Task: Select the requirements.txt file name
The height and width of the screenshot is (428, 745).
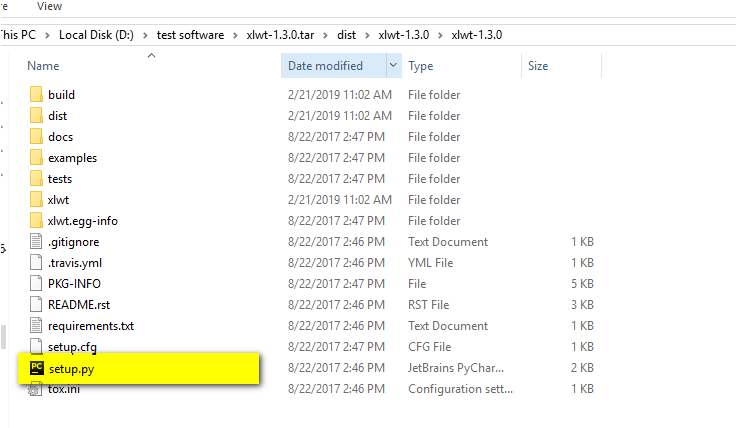Action: pyautogui.click(x=91, y=326)
